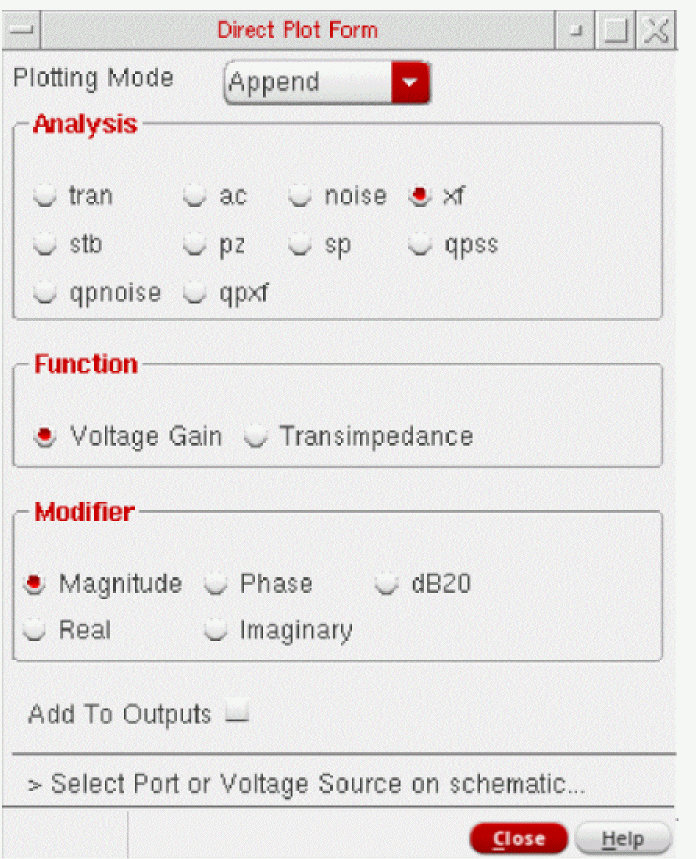Select the tran analysis radio button

[x=45, y=197]
